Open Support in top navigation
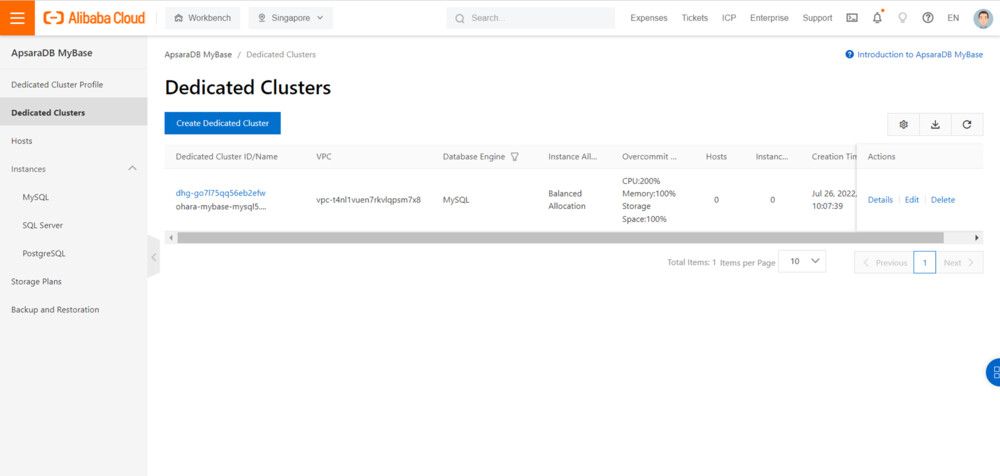The width and height of the screenshot is (1000, 476). [817, 18]
